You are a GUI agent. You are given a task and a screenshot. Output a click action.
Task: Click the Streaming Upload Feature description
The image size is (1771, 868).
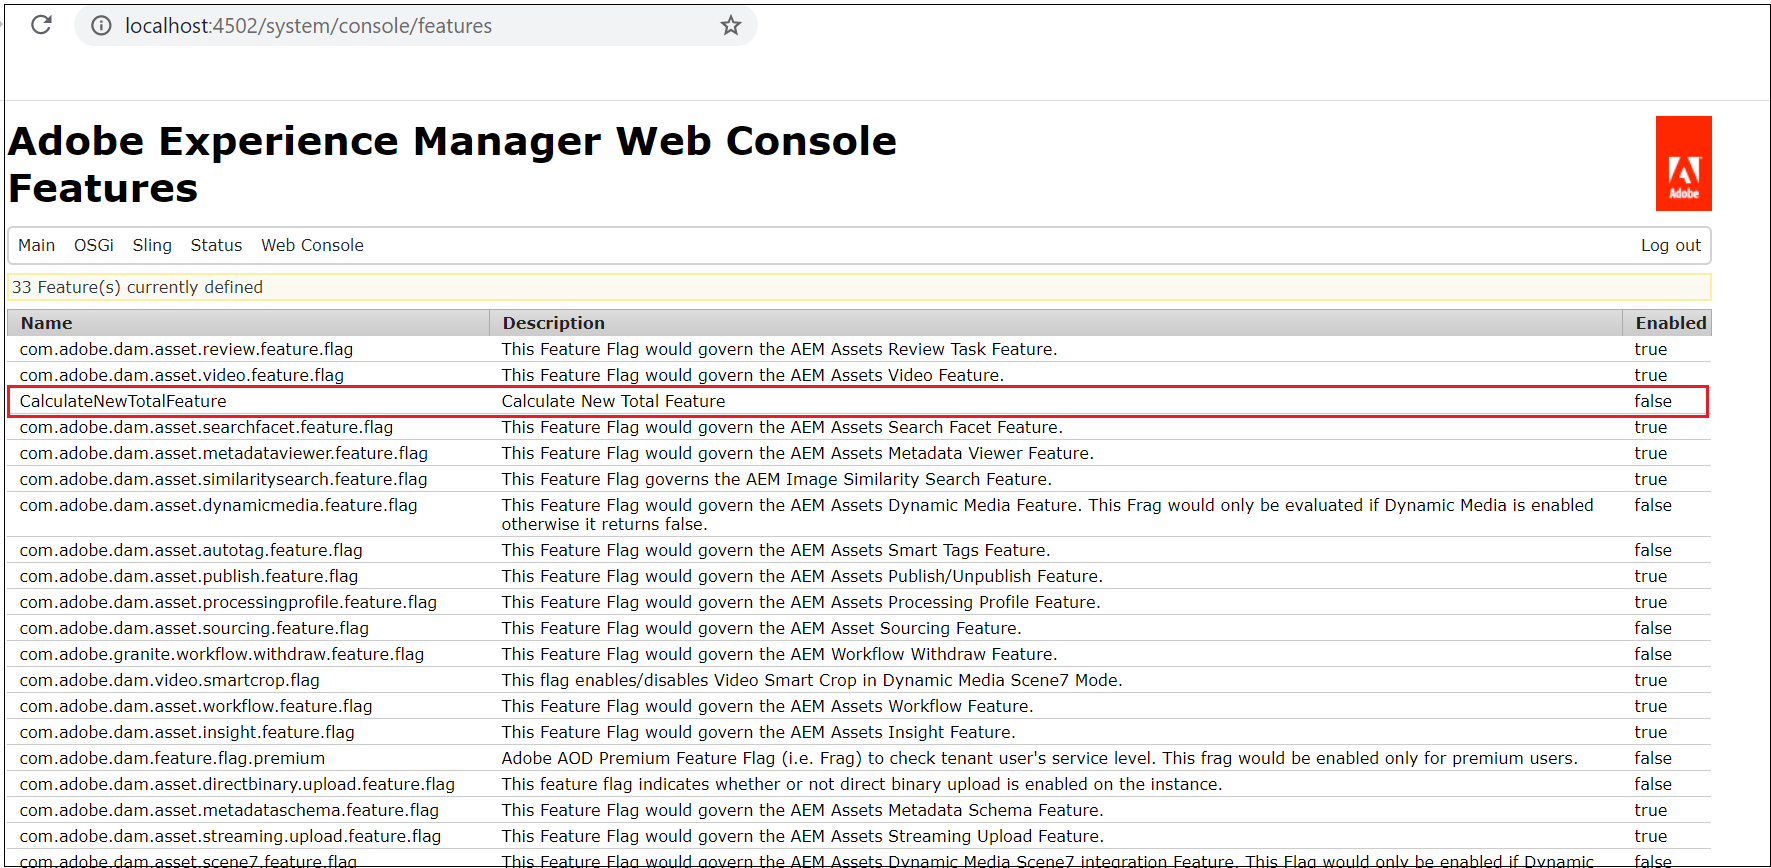click(803, 836)
